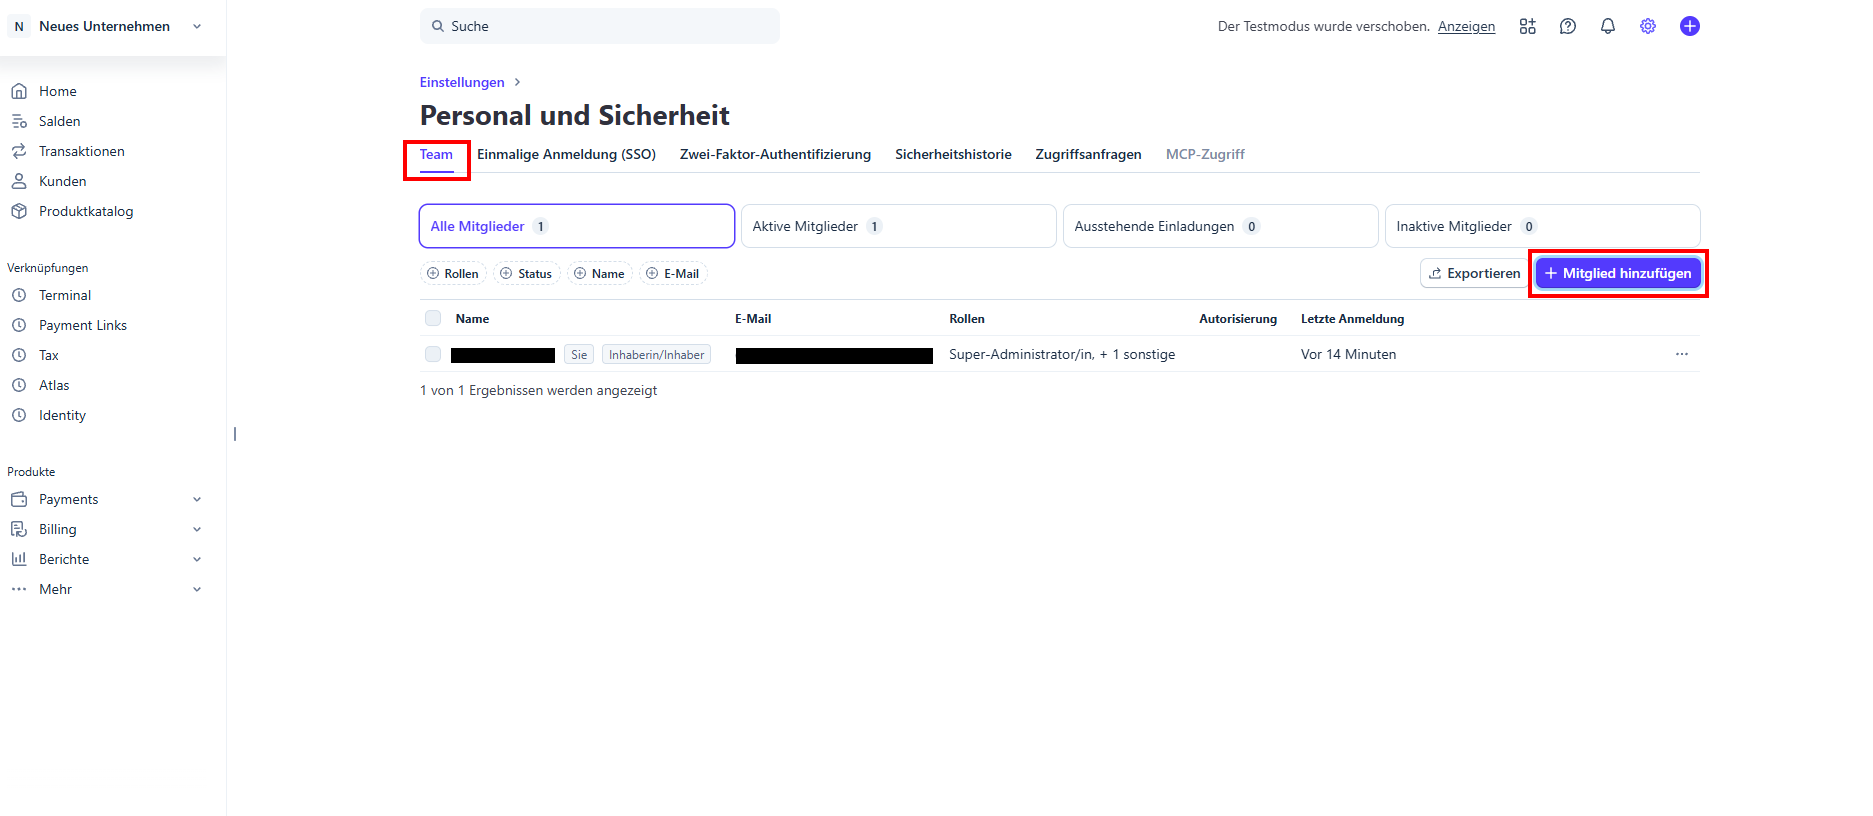The width and height of the screenshot is (1873, 816).
Task: Open Kunden in the sidebar
Action: point(62,181)
